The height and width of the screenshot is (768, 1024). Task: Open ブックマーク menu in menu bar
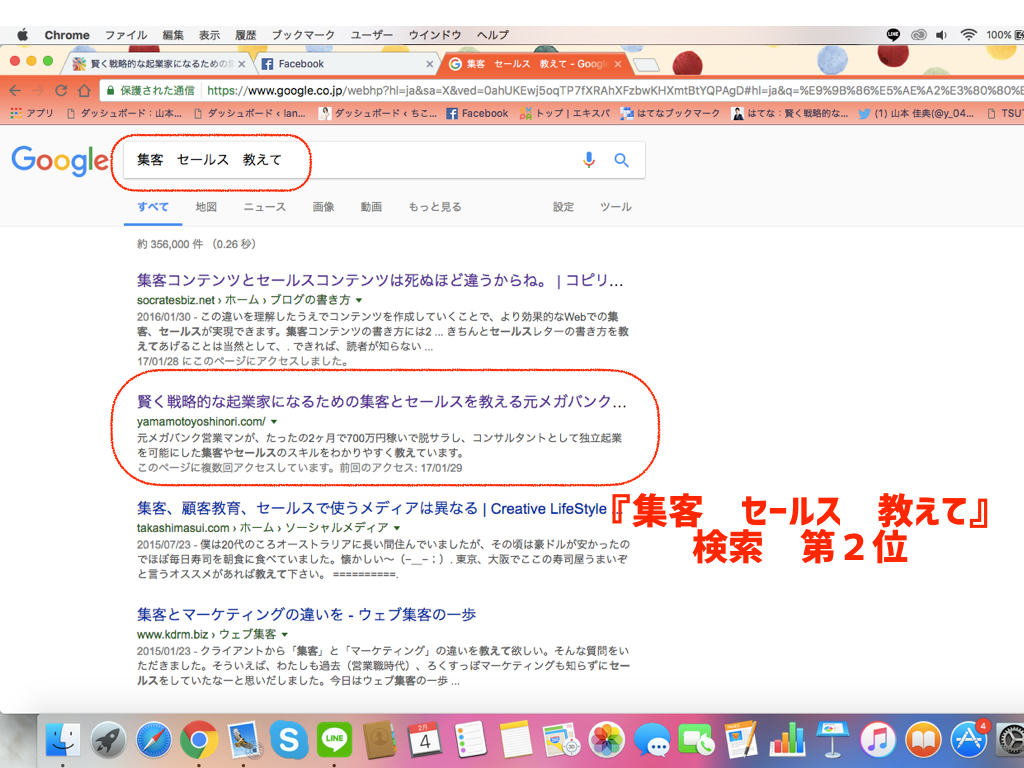pos(303,35)
